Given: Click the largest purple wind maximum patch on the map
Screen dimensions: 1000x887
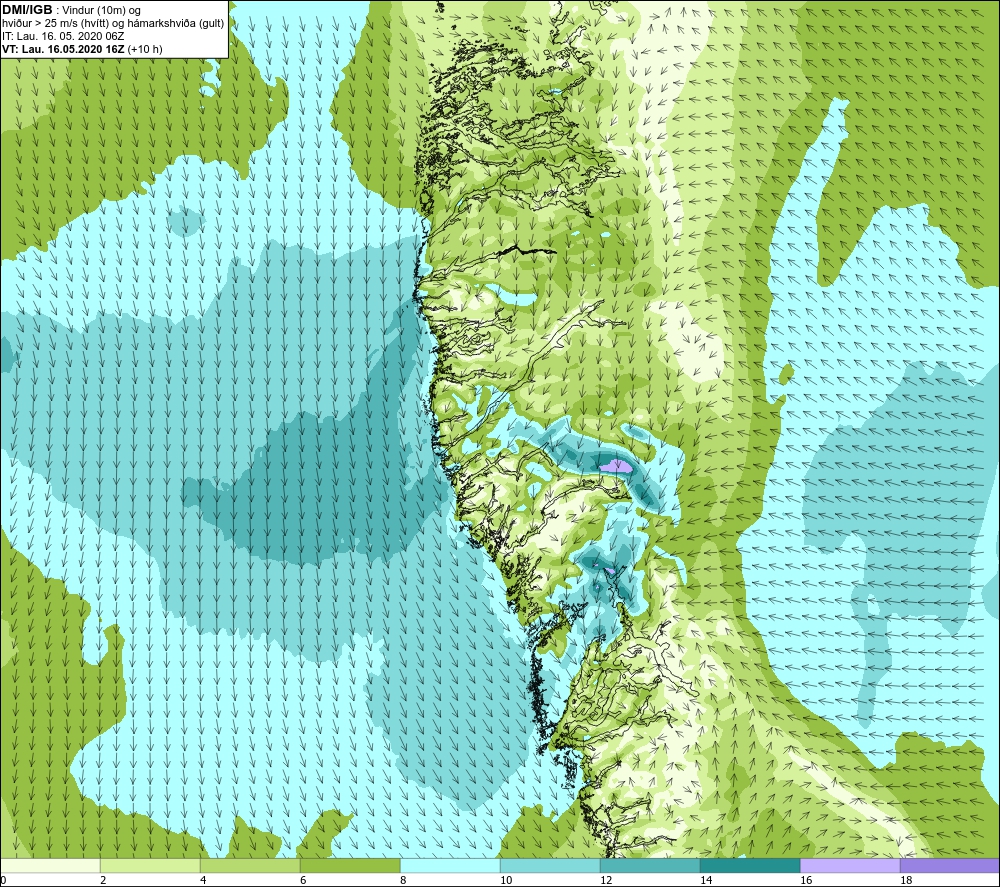Looking at the screenshot, I should coord(615,466).
